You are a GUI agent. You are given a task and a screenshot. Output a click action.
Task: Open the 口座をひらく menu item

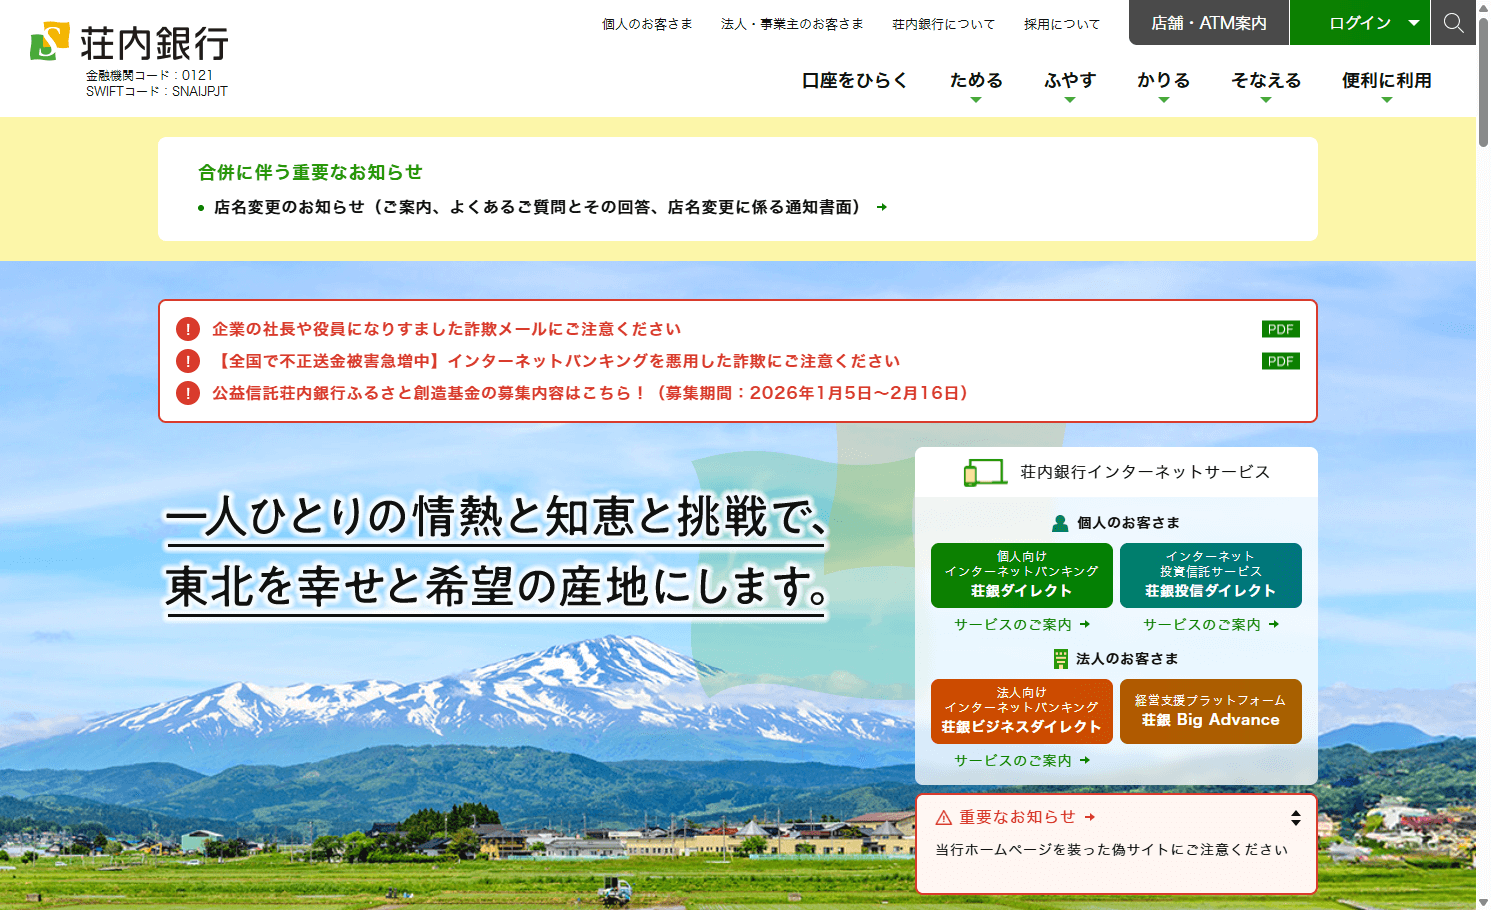[854, 81]
